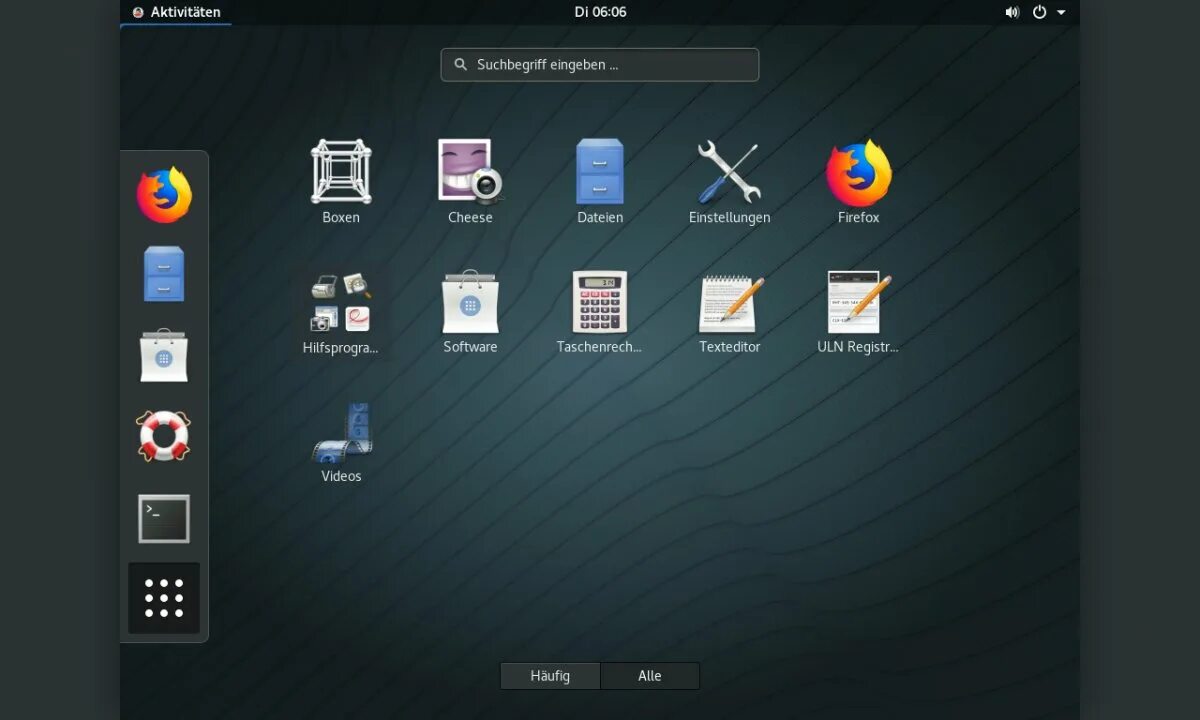Switch to the Alle tab
The image size is (1200, 720).
(650, 676)
